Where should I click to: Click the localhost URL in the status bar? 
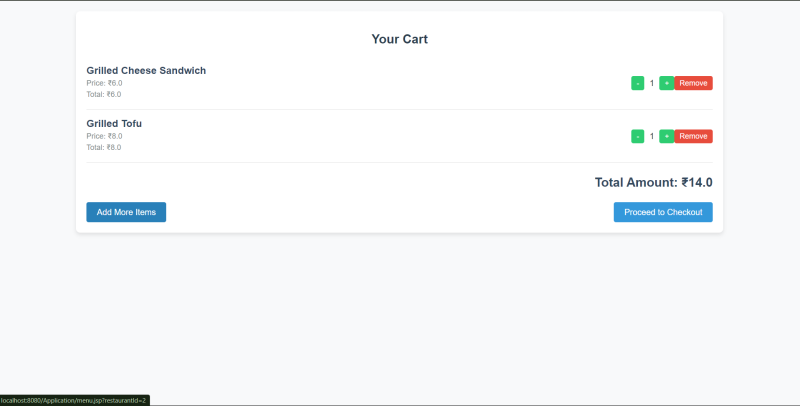point(74,400)
